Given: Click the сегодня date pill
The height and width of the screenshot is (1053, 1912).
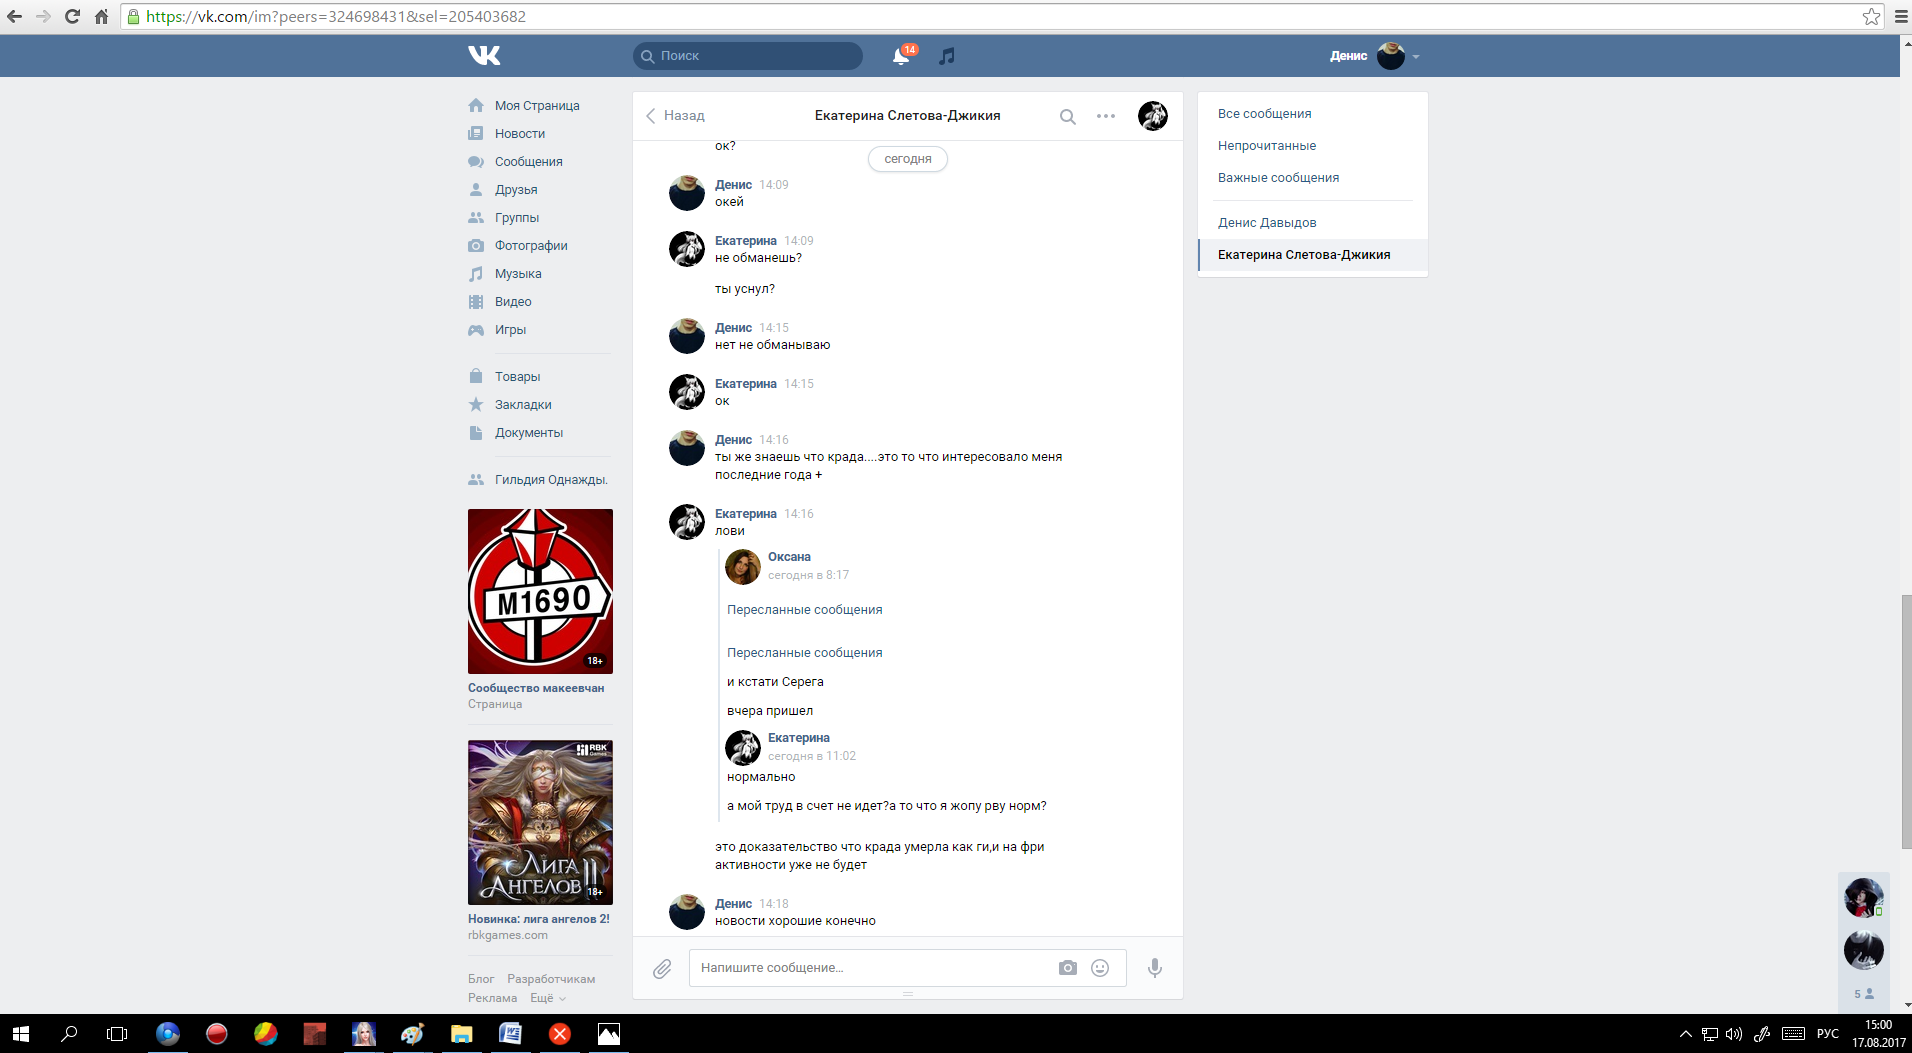Looking at the screenshot, I should 908,159.
